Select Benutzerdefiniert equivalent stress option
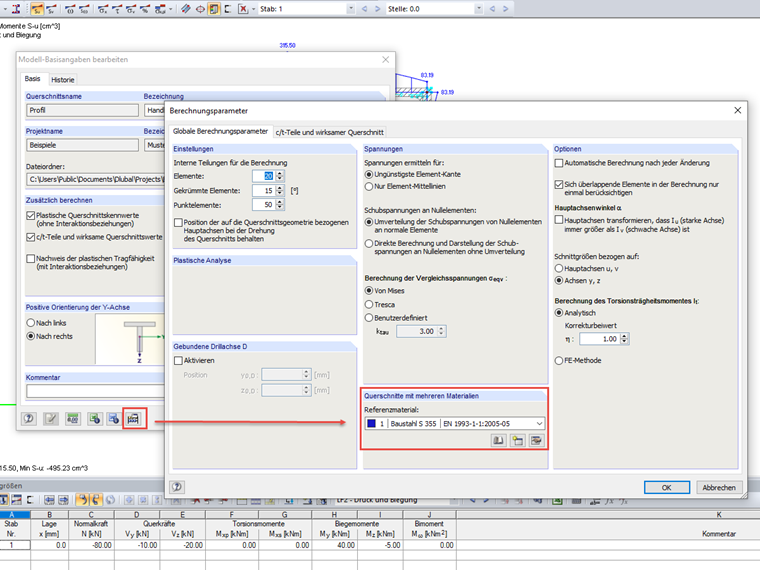The image size is (760, 570). (369, 318)
